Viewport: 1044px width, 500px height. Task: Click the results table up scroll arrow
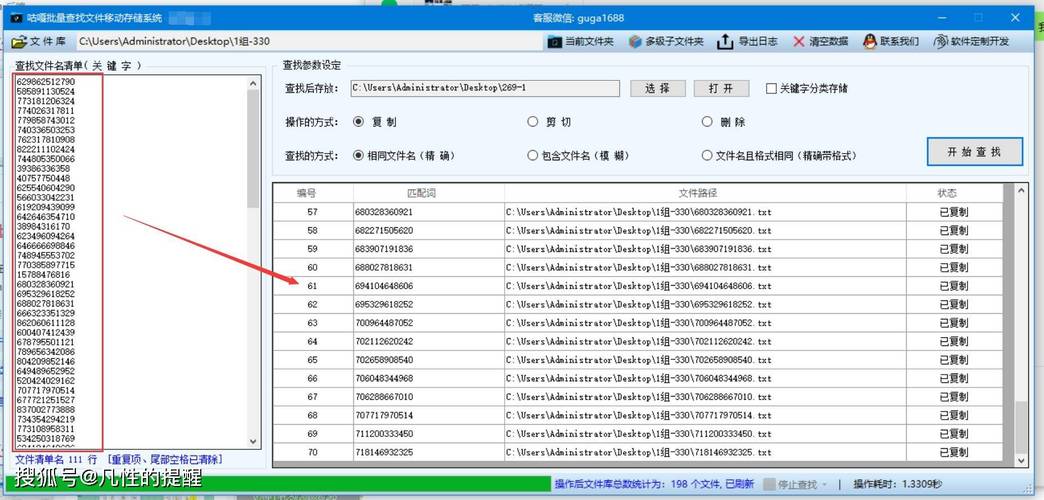click(x=1021, y=190)
